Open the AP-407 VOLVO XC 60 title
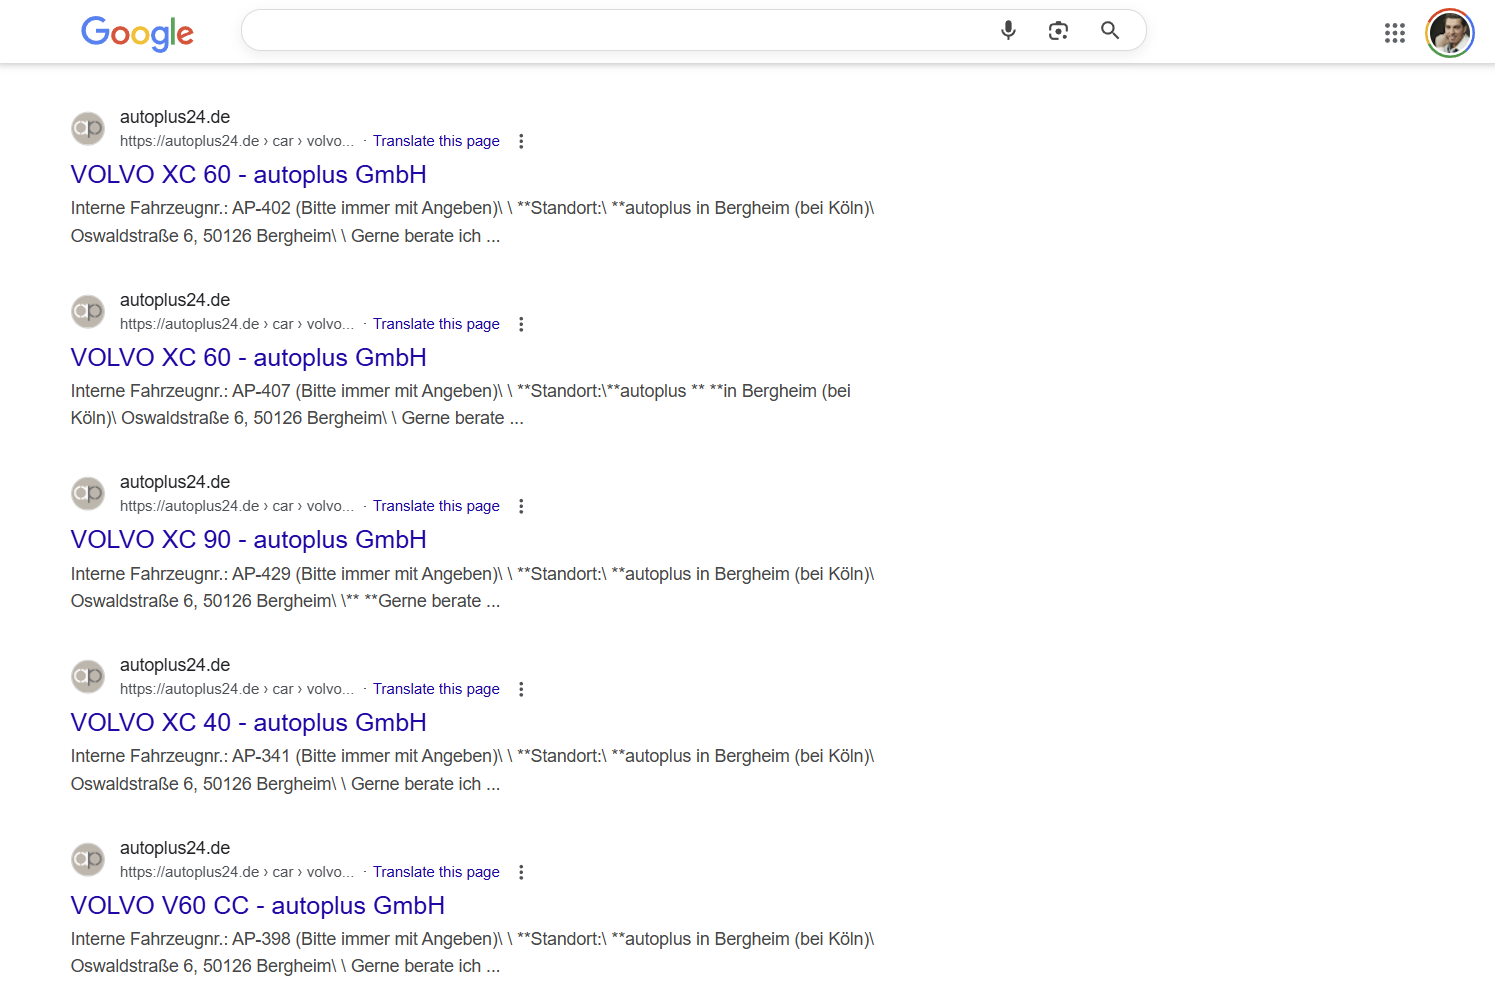This screenshot has height=1004, width=1495. (x=248, y=358)
